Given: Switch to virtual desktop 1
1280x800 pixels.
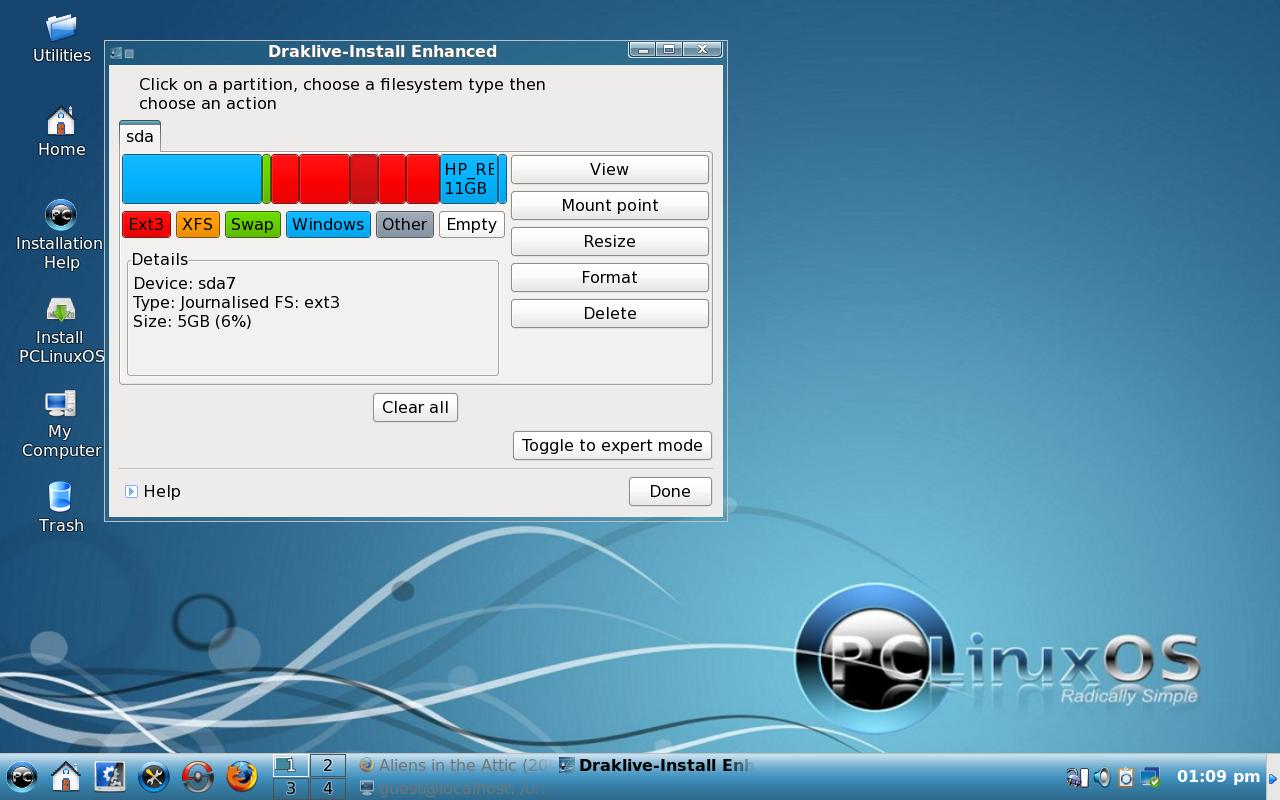Looking at the screenshot, I should click(x=291, y=765).
